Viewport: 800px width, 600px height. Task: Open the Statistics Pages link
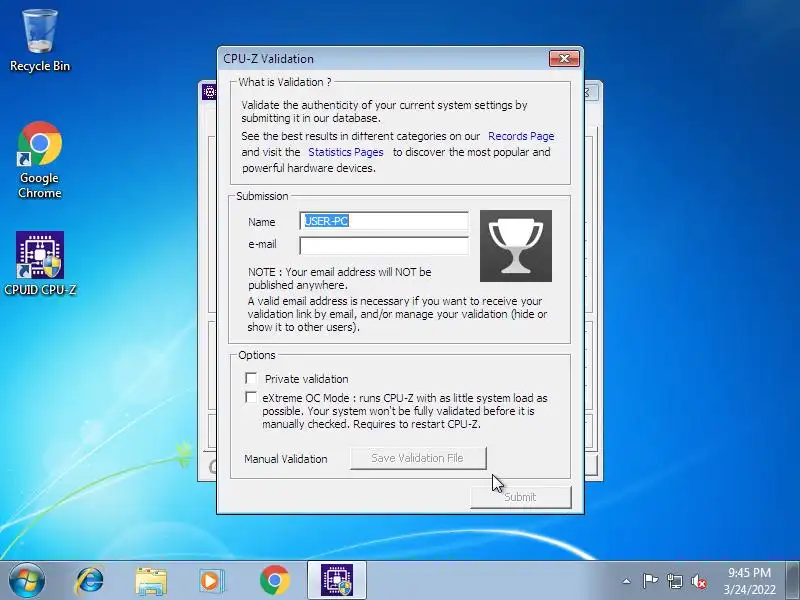tap(345, 152)
